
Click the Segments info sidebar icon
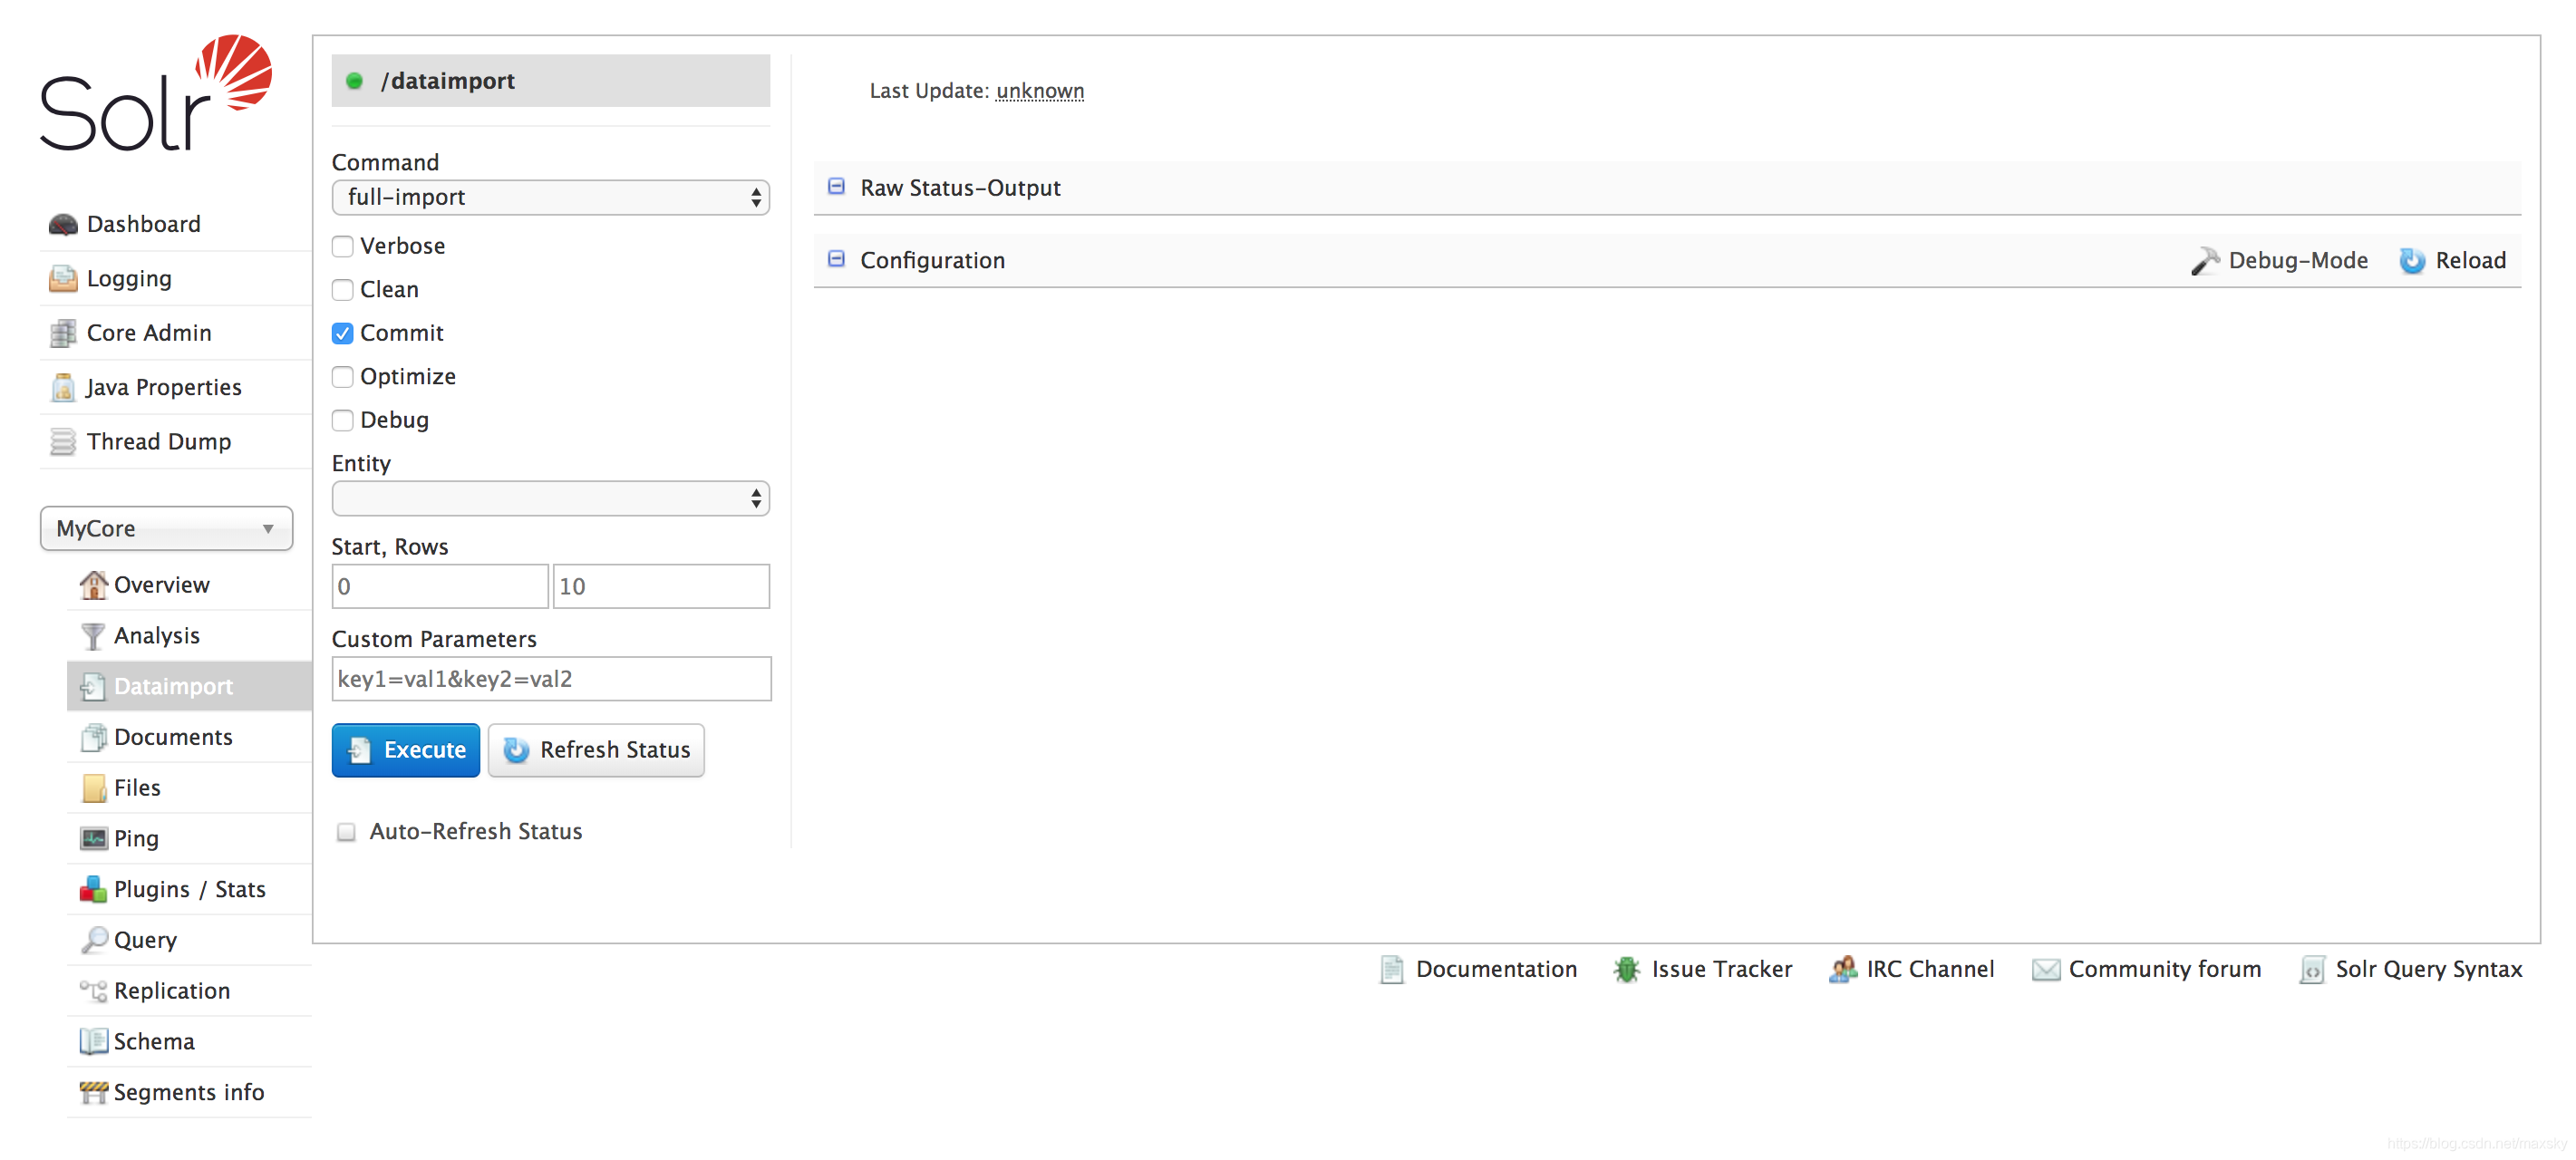coord(92,1091)
